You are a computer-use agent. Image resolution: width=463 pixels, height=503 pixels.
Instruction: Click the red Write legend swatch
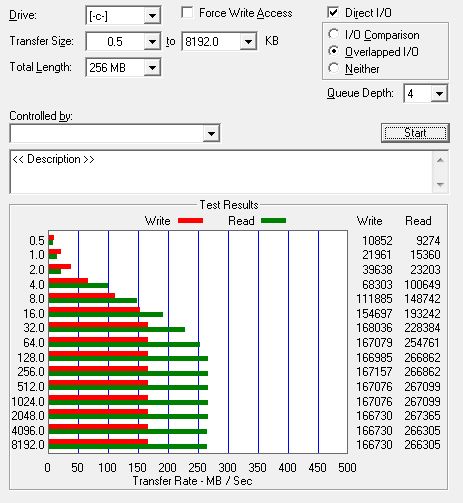pos(190,221)
